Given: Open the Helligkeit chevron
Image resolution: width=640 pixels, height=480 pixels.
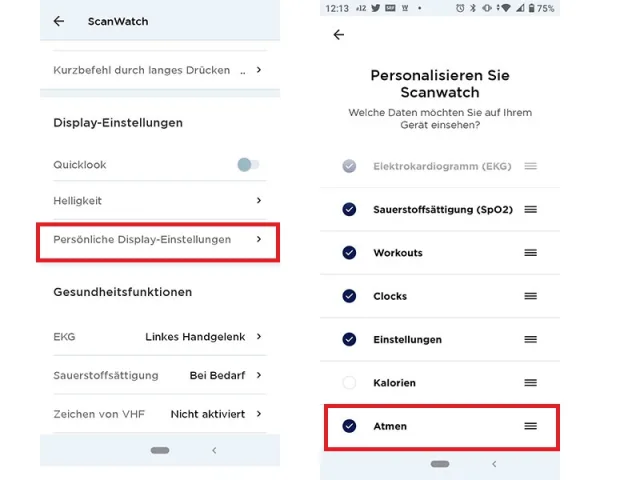Looking at the screenshot, I should pos(259,201).
